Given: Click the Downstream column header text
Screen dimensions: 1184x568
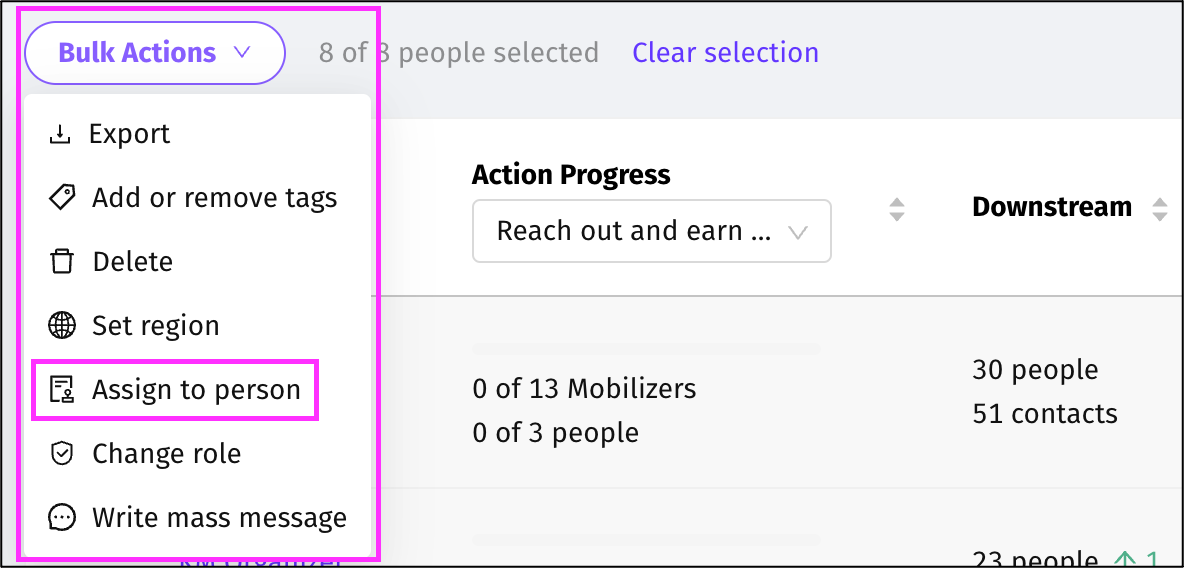Looking at the screenshot, I should [1051, 207].
